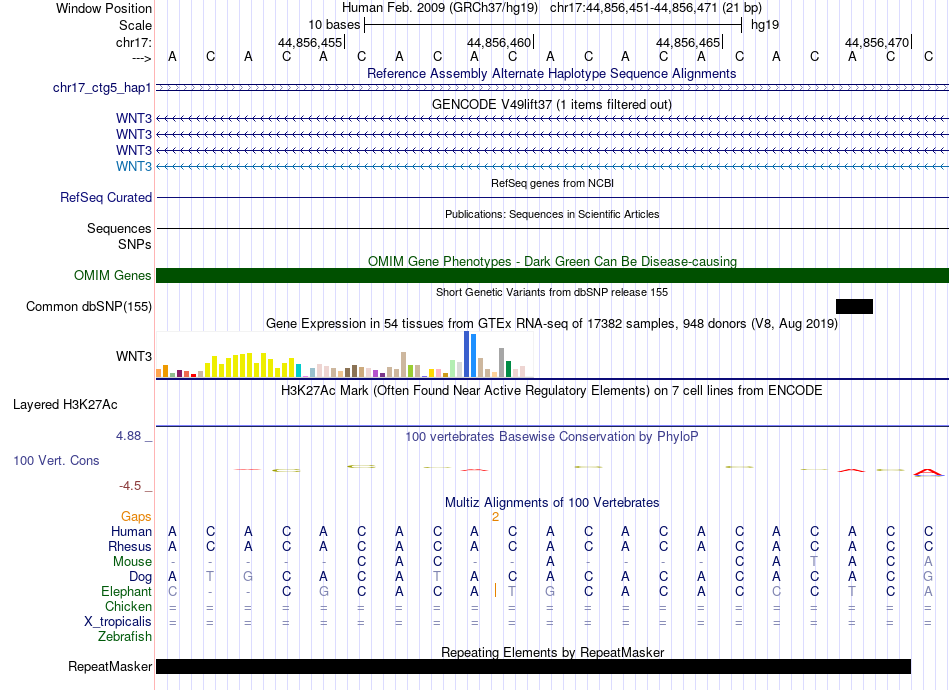Click the Common dbSNP(155) label
The image size is (950, 690).
click(88, 307)
